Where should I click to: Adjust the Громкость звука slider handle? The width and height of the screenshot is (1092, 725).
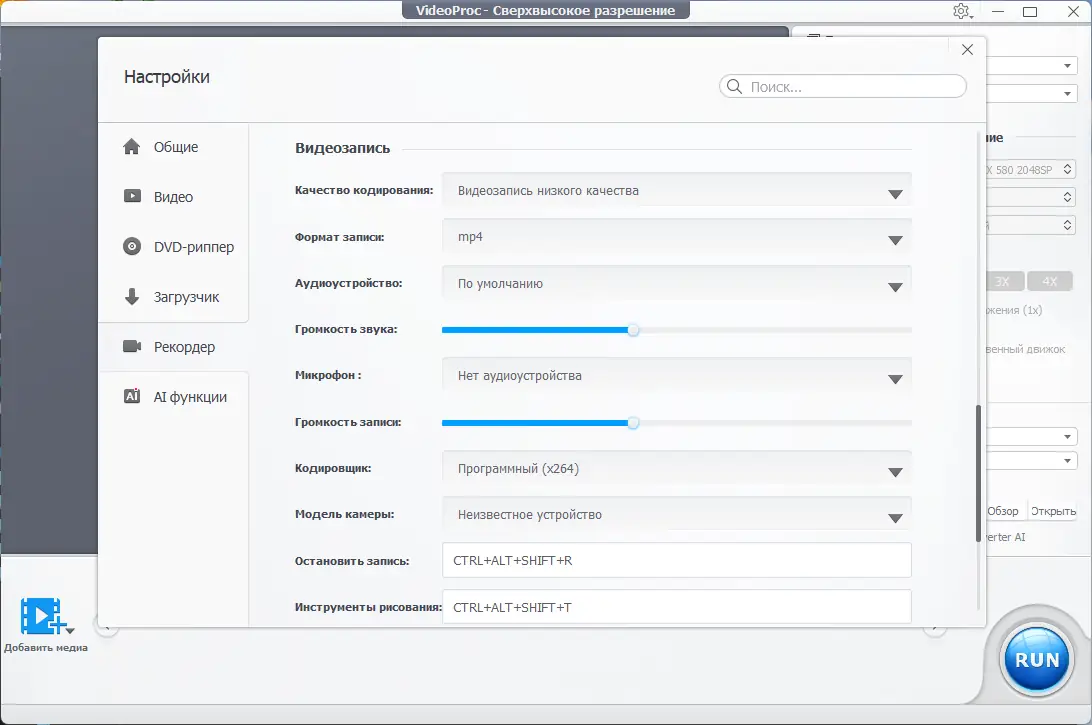632,328
